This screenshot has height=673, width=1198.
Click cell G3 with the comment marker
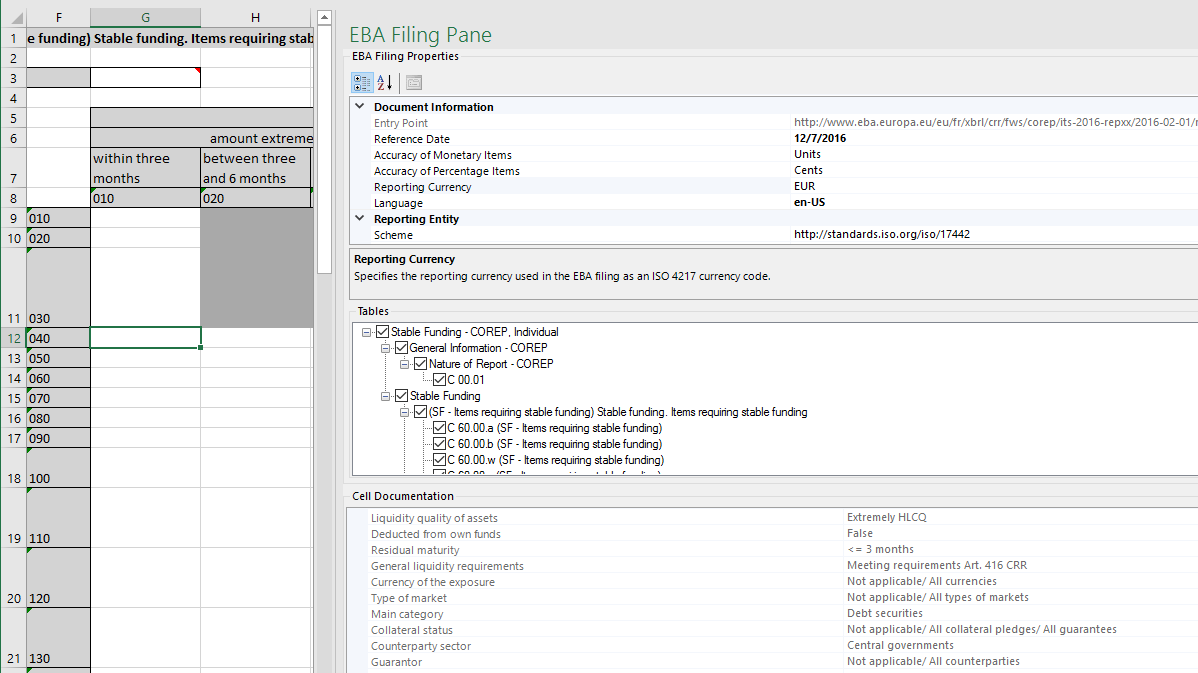(x=145, y=78)
